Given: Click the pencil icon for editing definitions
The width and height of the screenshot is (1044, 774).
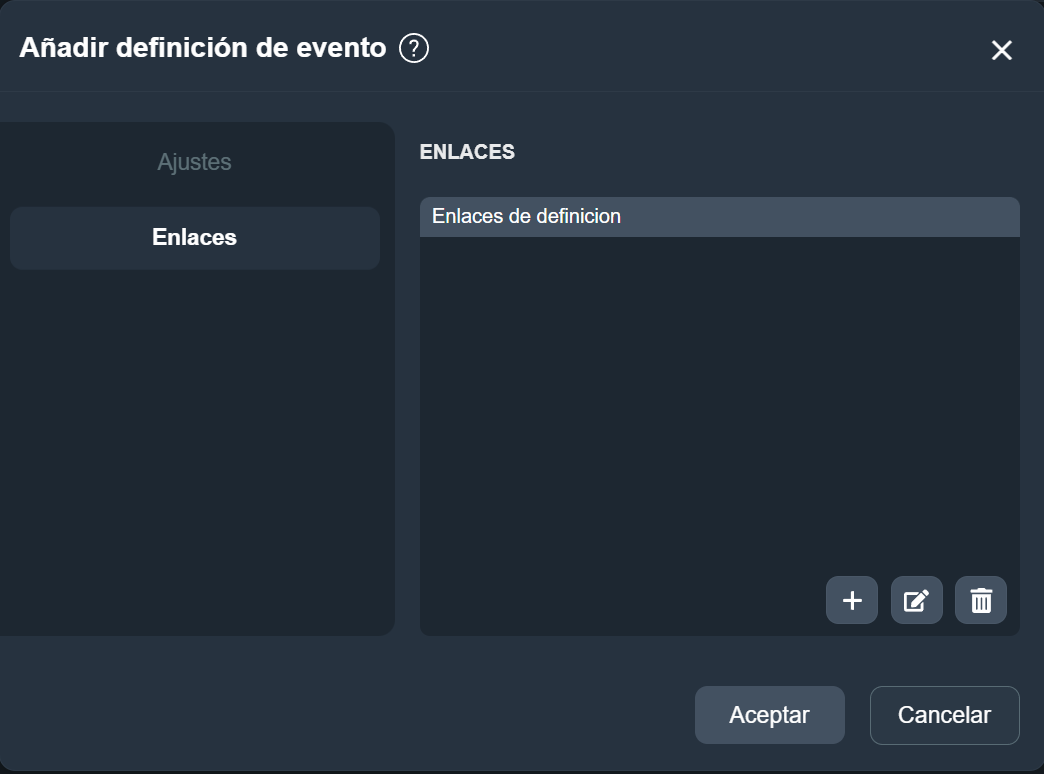Looking at the screenshot, I should pyautogui.click(x=916, y=600).
